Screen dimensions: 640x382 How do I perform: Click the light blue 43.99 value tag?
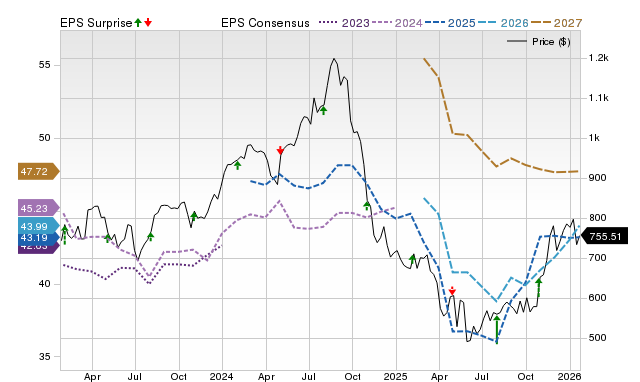click(x=38, y=226)
